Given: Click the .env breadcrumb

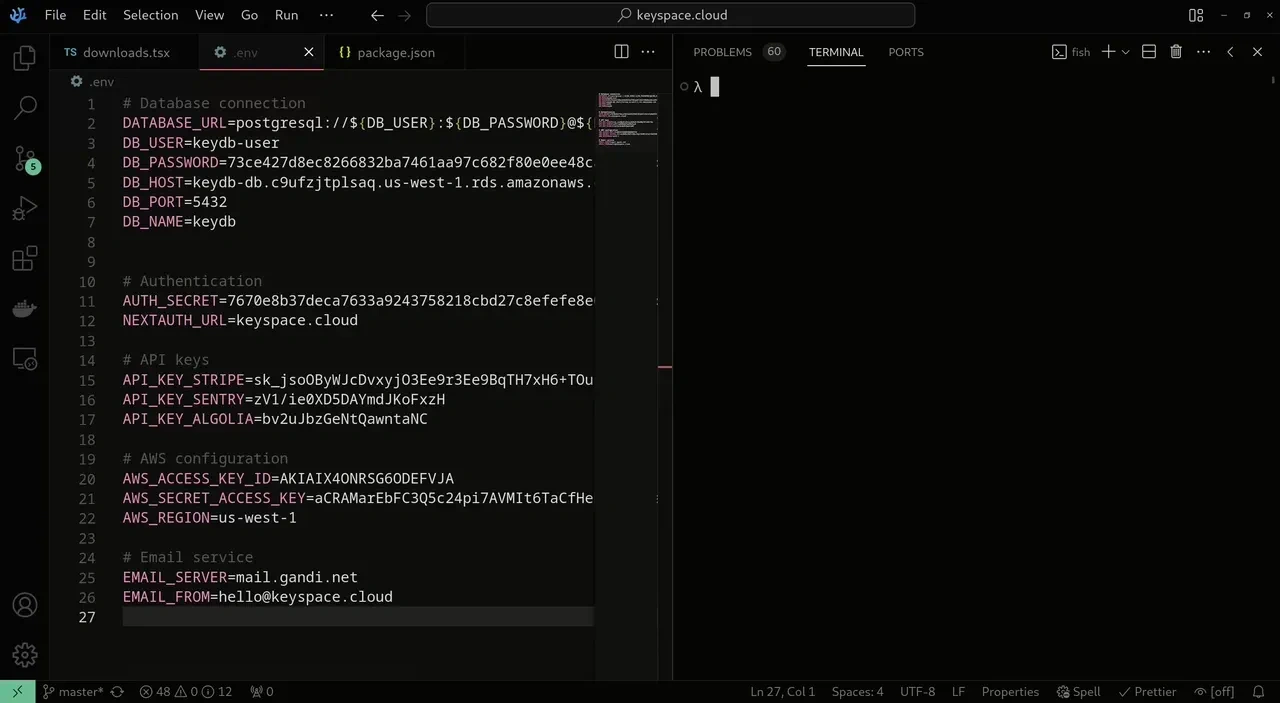Looking at the screenshot, I should 92,82.
